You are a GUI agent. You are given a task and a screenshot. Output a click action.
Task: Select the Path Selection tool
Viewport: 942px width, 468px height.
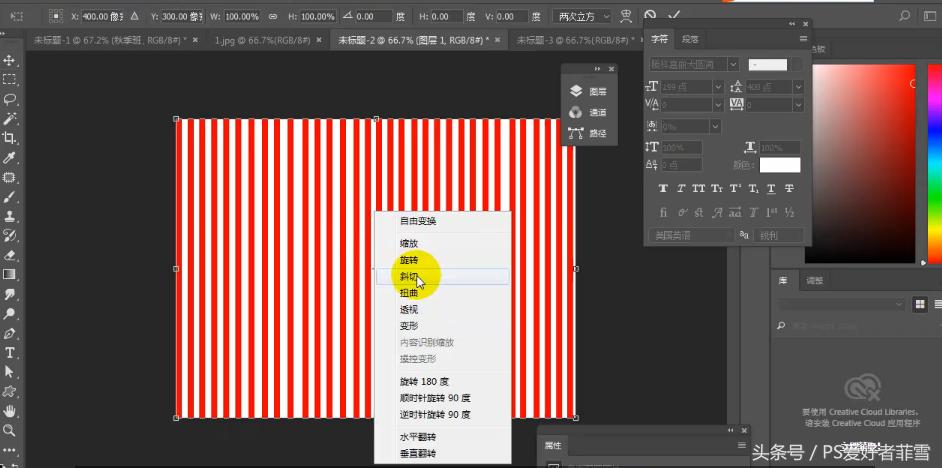9,371
